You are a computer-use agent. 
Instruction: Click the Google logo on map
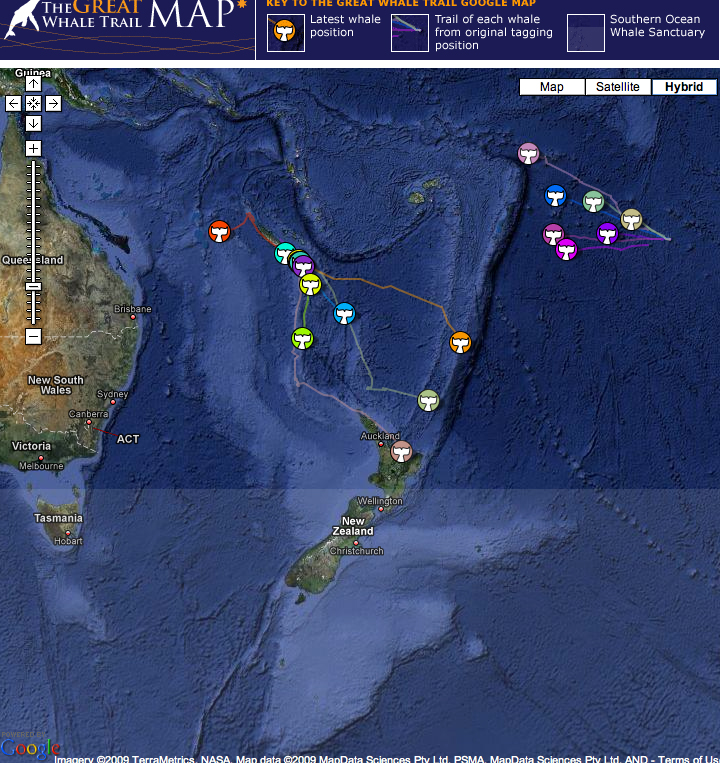30,747
